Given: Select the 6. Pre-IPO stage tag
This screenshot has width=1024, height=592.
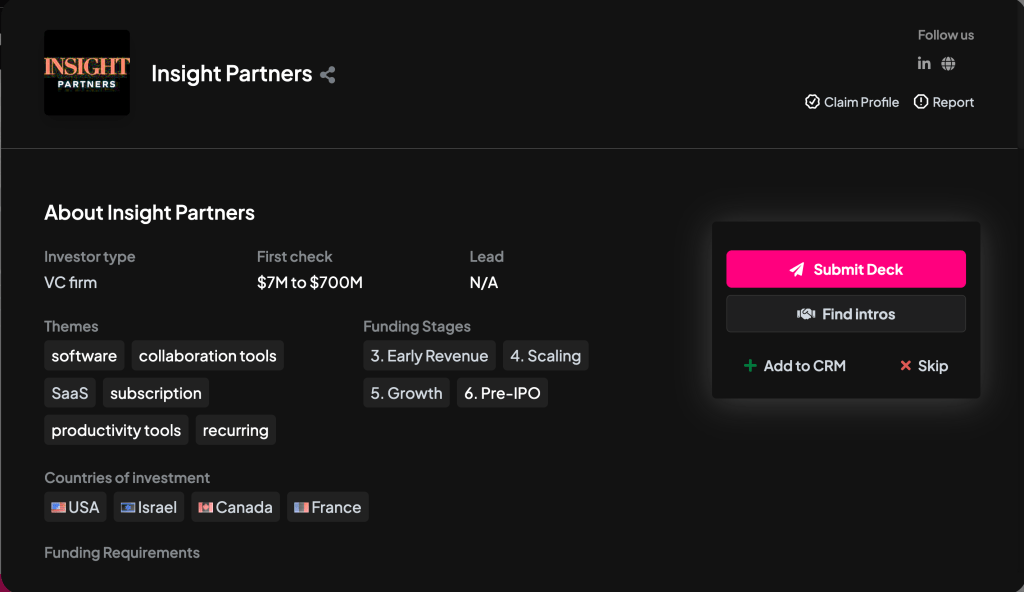Looking at the screenshot, I should [x=502, y=393].
